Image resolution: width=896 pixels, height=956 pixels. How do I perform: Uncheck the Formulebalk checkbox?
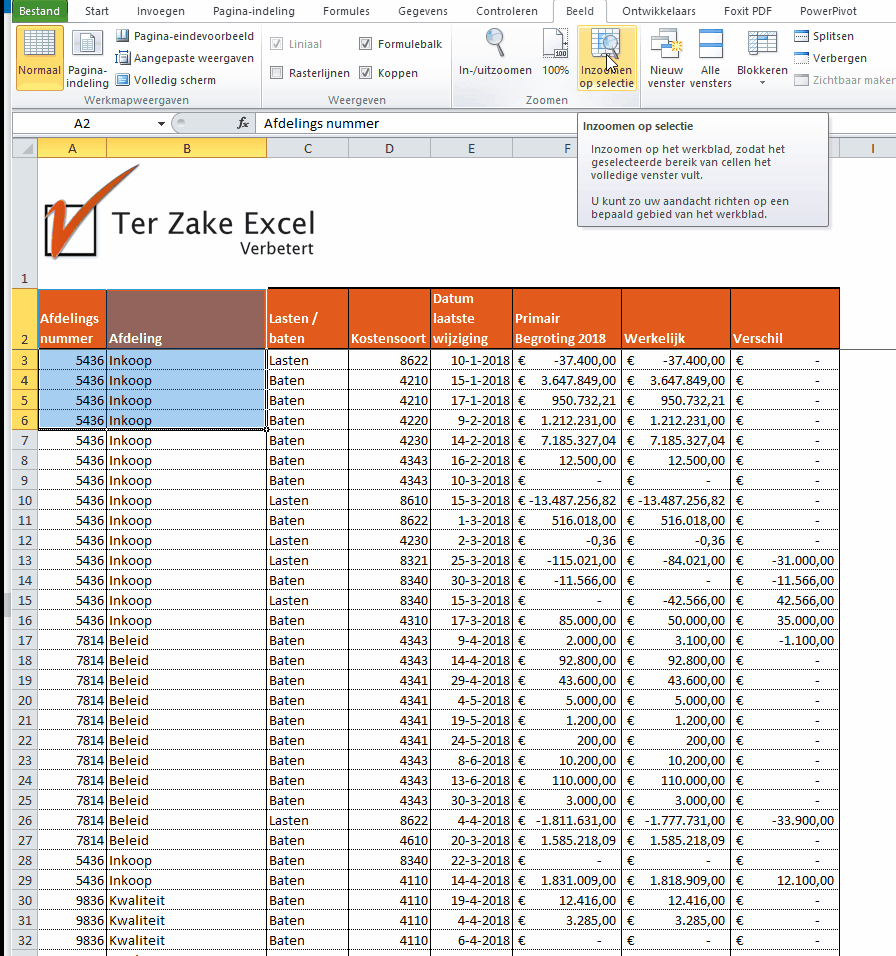coord(365,44)
